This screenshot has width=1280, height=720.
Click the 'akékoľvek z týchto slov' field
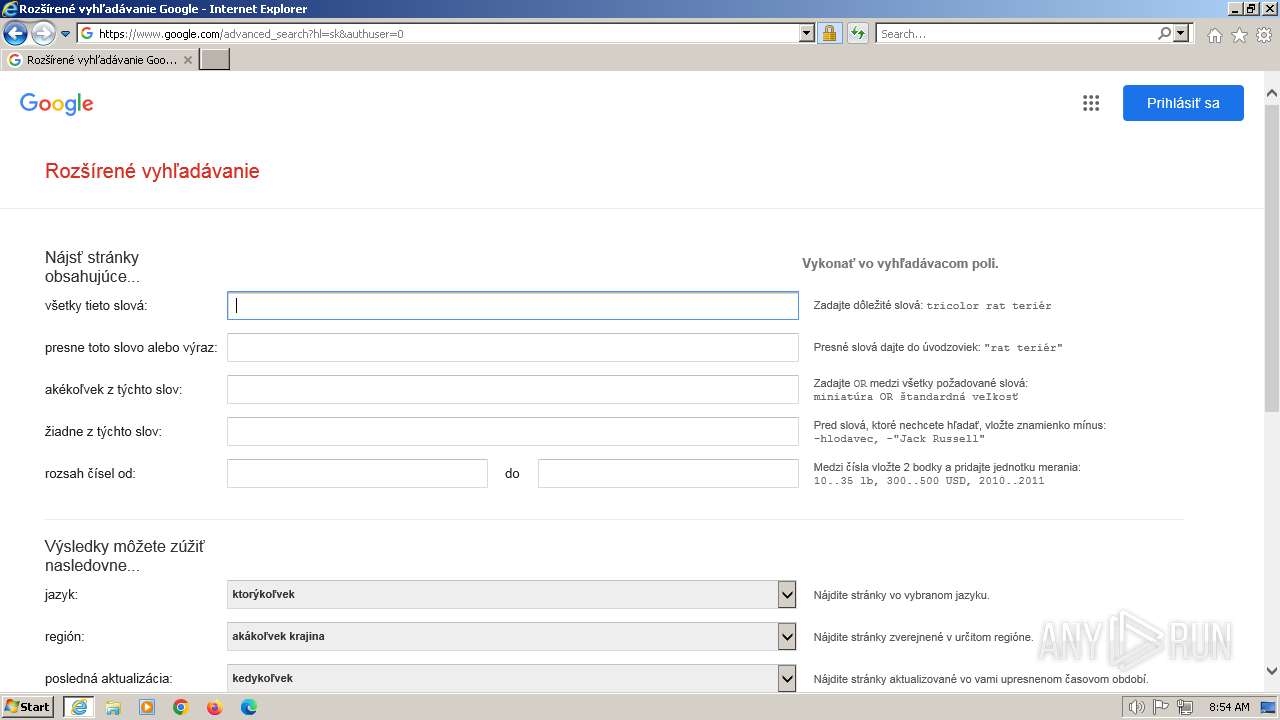pyautogui.click(x=513, y=390)
